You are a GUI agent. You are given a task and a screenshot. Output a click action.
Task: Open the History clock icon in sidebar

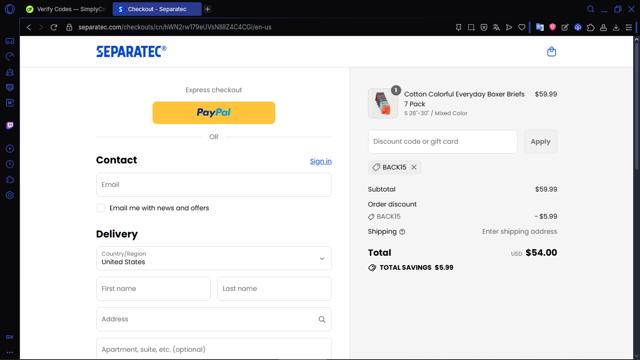(10, 164)
